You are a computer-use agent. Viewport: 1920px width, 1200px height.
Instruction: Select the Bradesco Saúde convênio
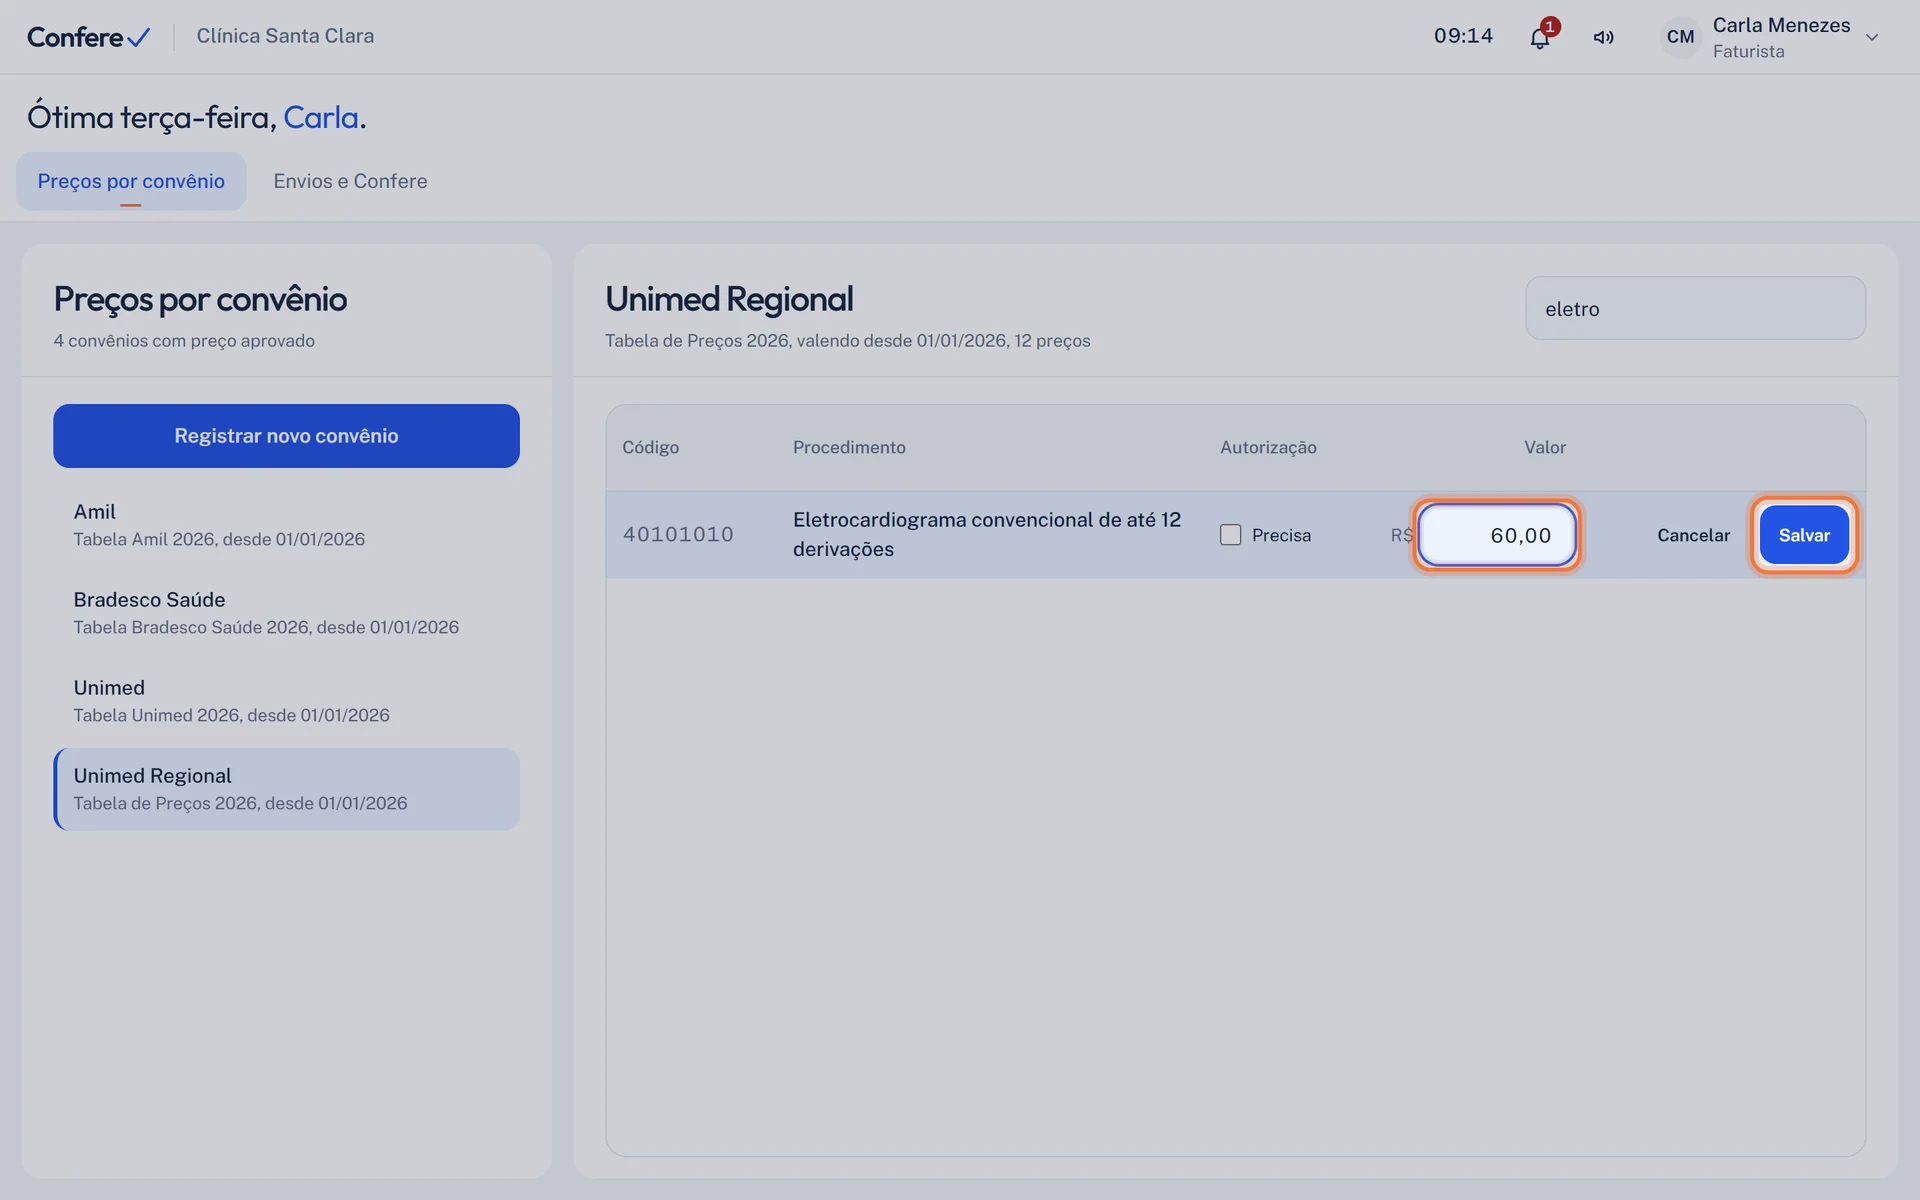[x=286, y=613]
